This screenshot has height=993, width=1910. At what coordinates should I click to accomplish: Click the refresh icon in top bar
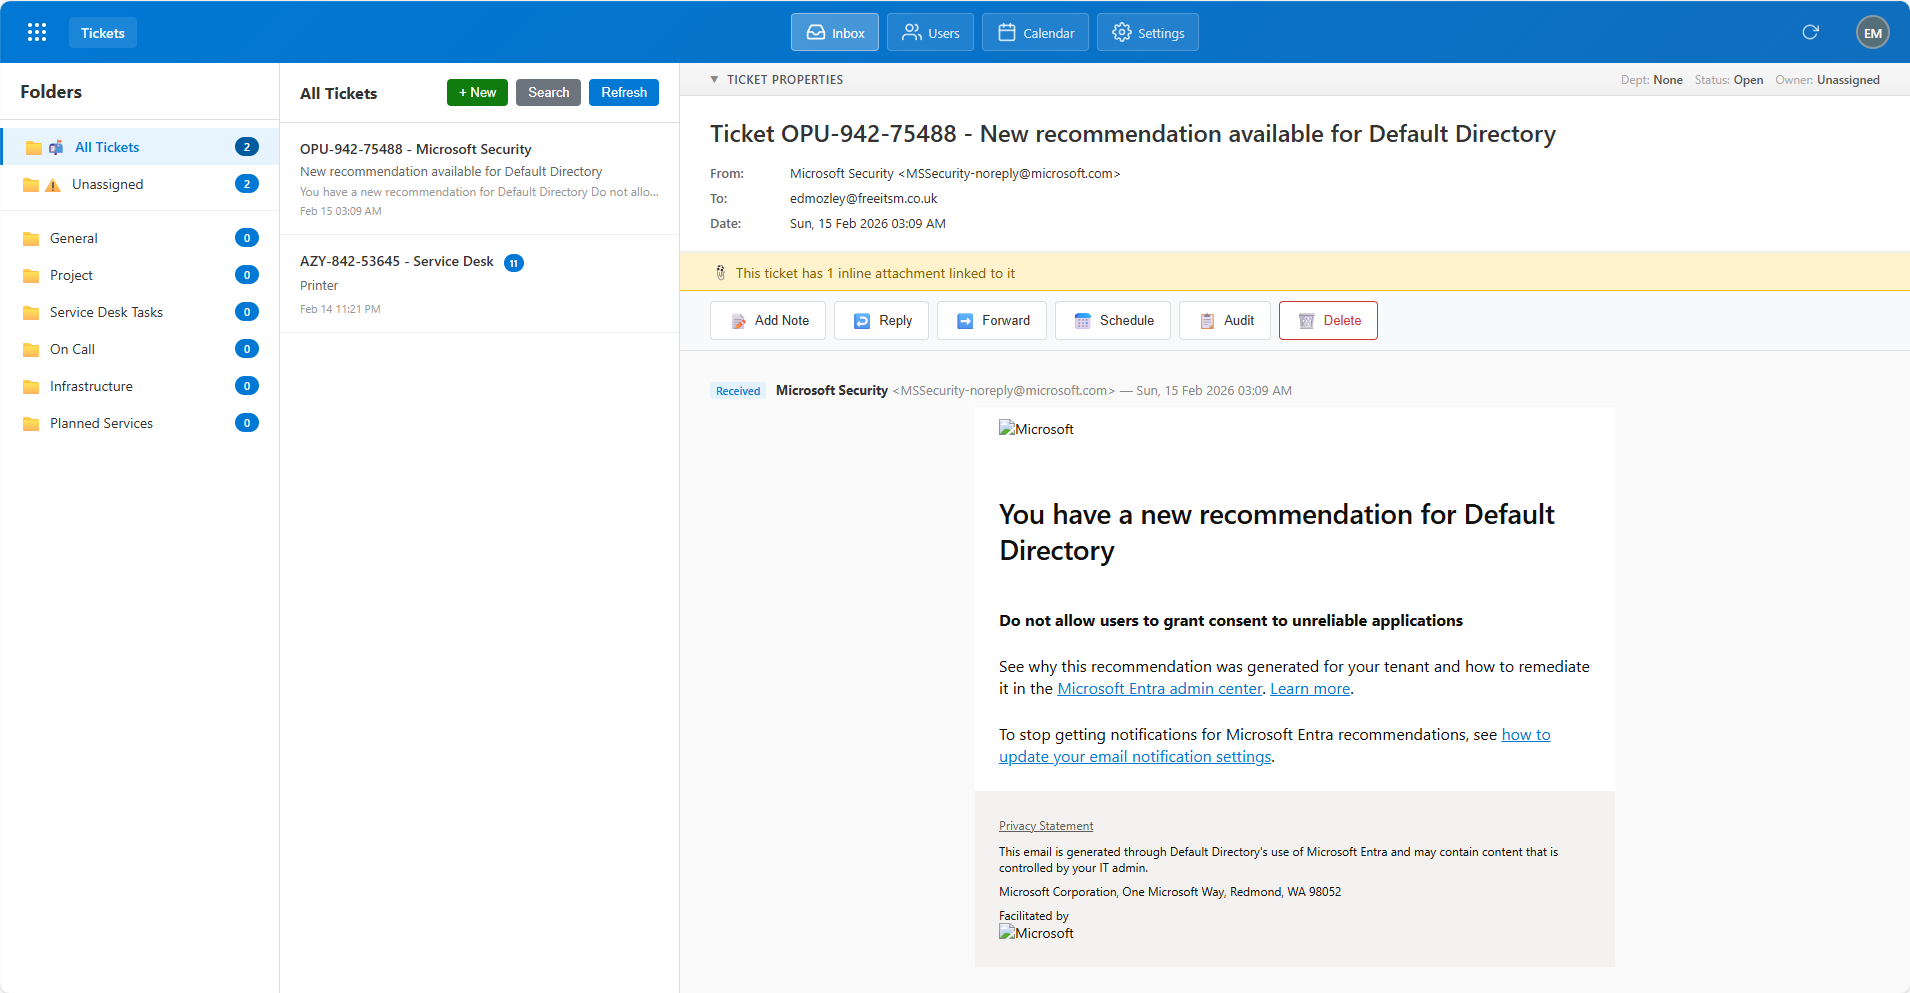[x=1810, y=32]
